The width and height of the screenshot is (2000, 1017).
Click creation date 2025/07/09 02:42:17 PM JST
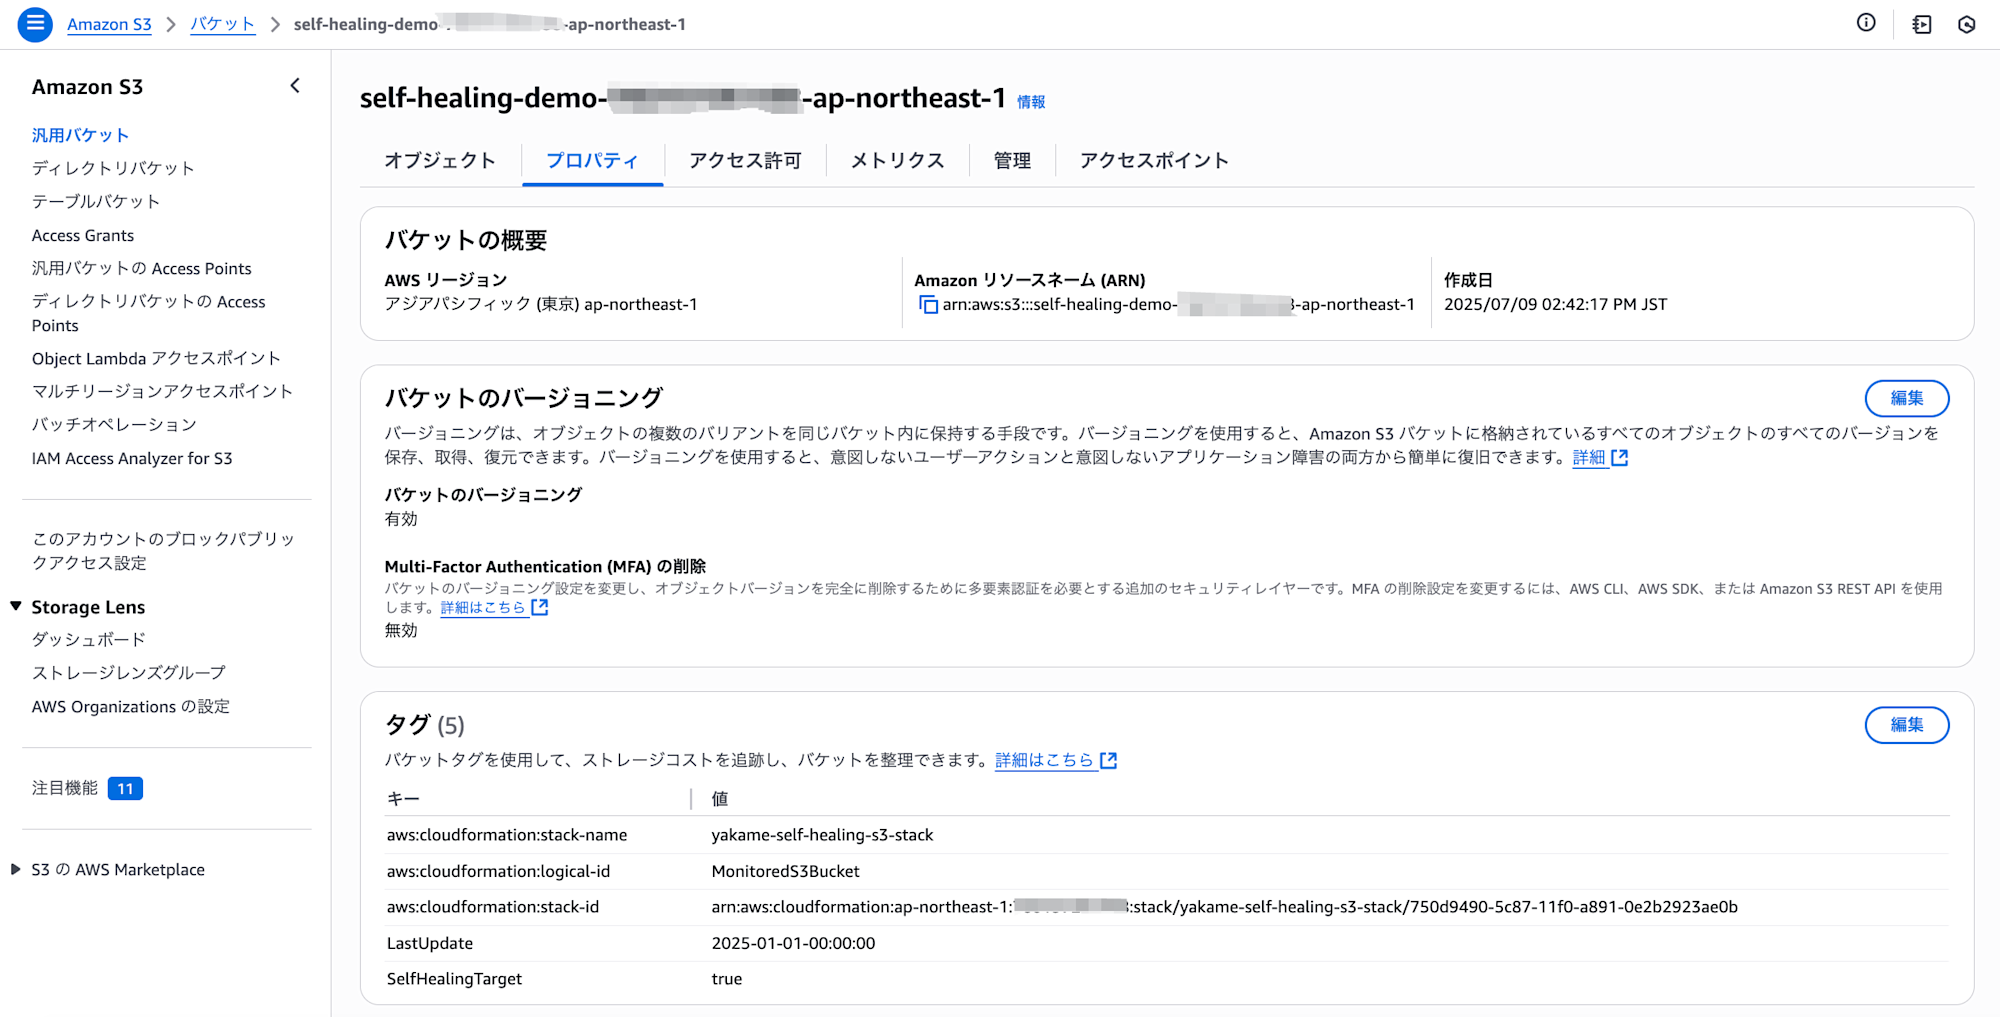pos(1555,304)
